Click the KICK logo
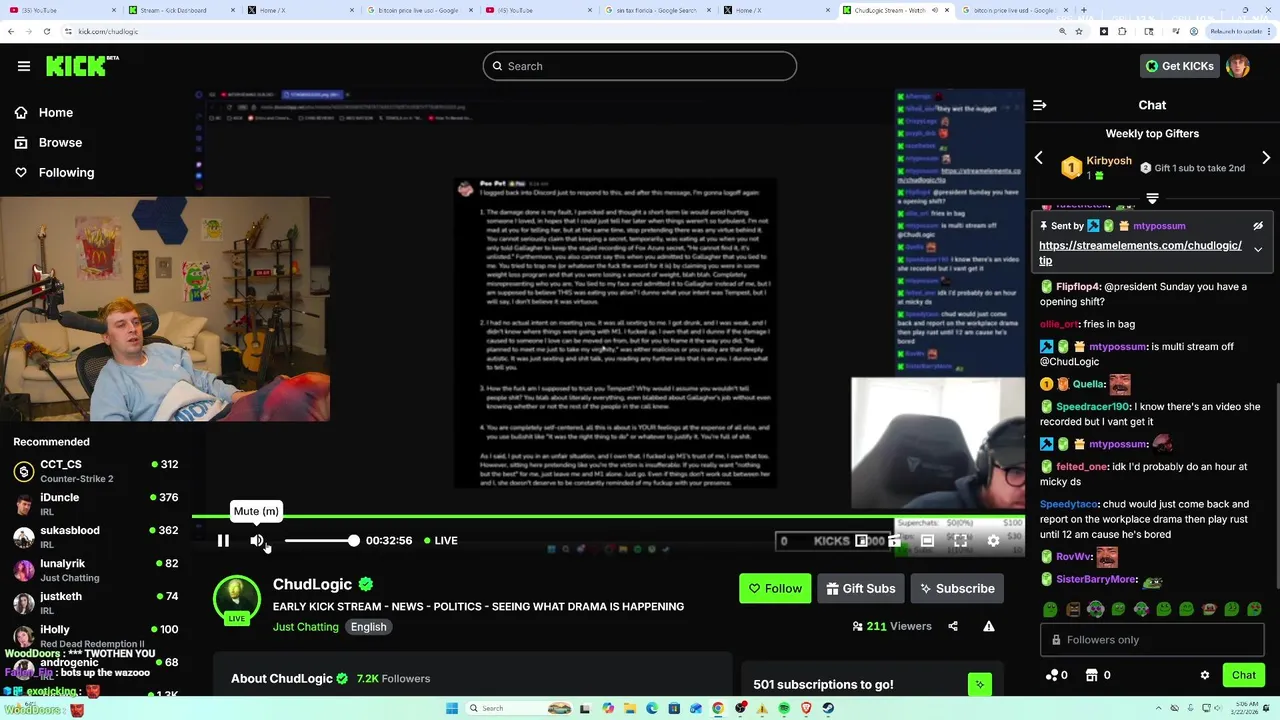The height and width of the screenshot is (720, 1280). pyautogui.click(x=82, y=66)
